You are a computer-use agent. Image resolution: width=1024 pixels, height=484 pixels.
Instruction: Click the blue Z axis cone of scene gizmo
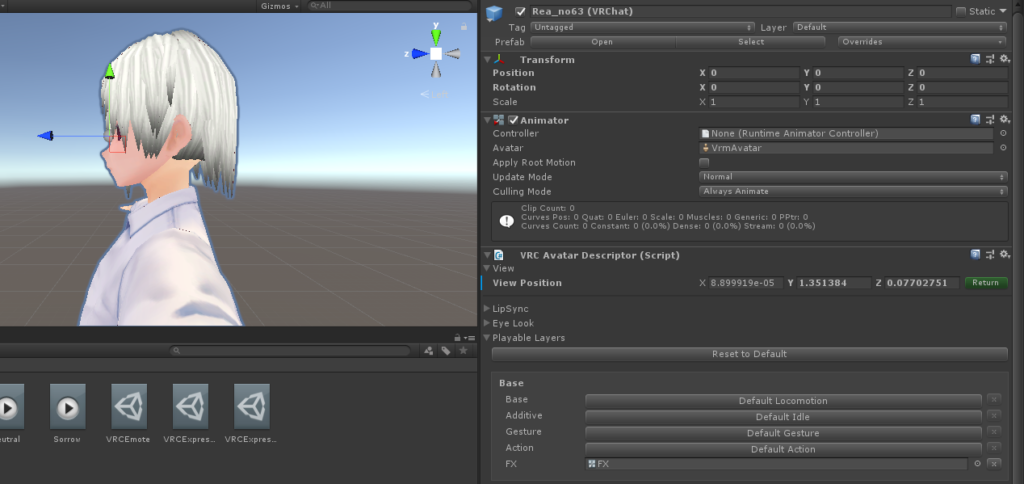pyautogui.click(x=419, y=54)
